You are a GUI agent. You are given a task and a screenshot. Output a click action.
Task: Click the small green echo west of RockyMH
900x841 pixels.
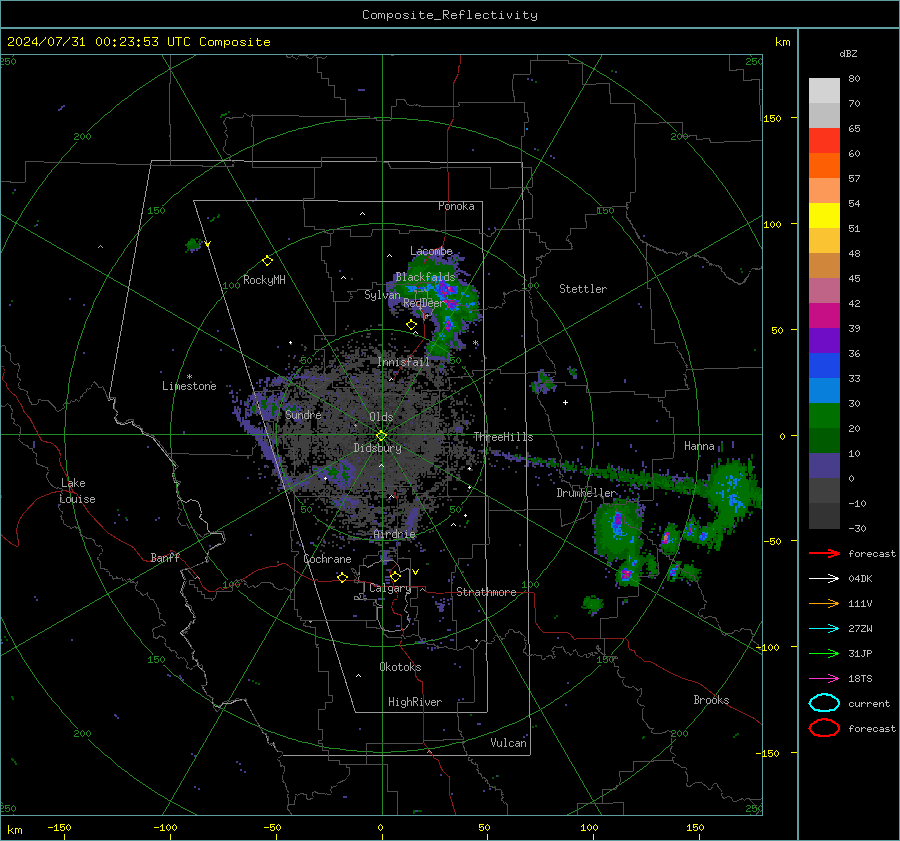tap(194, 245)
